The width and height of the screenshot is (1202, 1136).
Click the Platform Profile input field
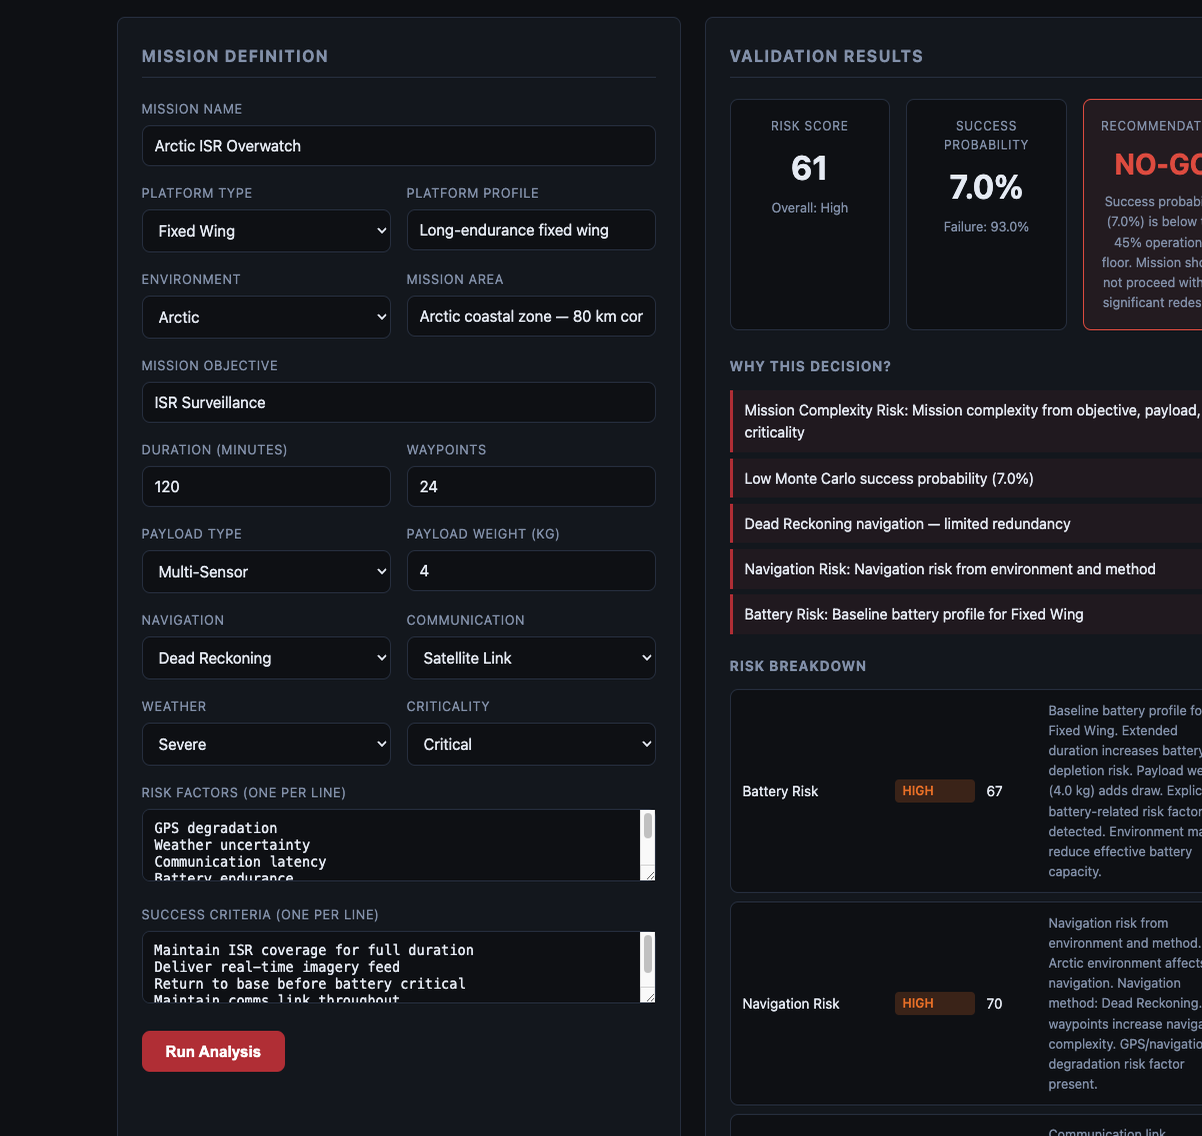coord(531,230)
